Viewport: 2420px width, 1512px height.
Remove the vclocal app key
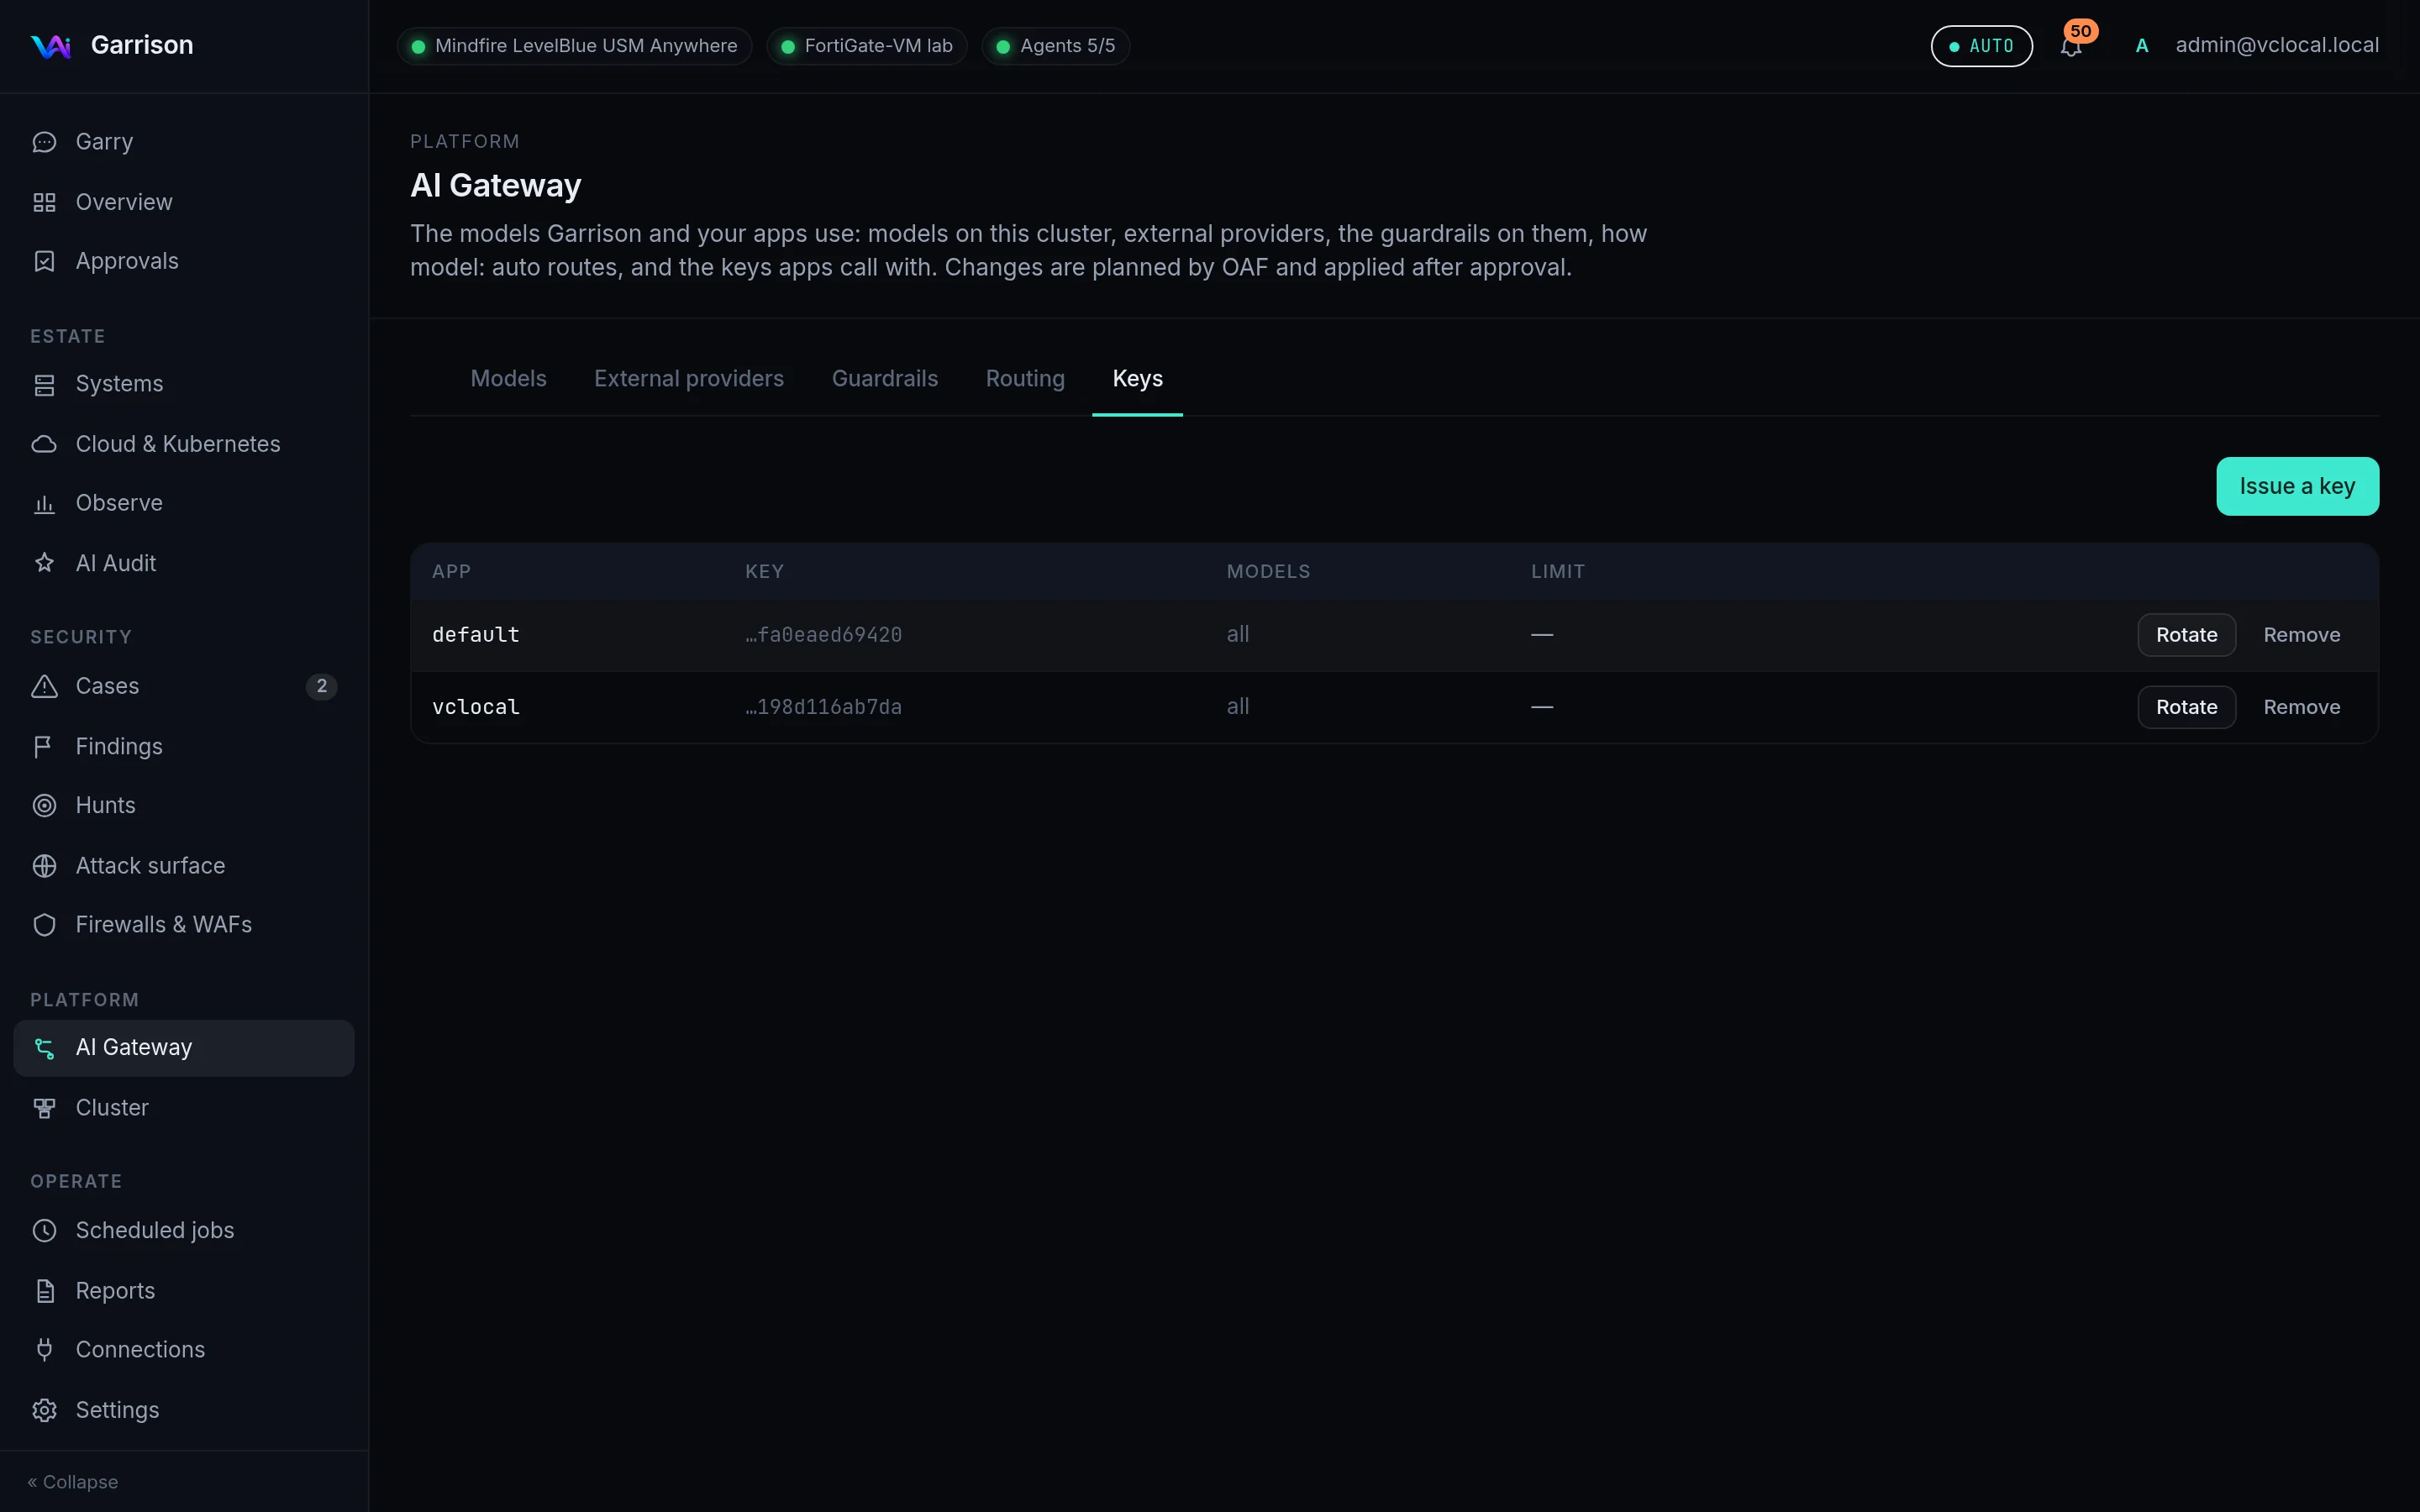pos(2301,707)
